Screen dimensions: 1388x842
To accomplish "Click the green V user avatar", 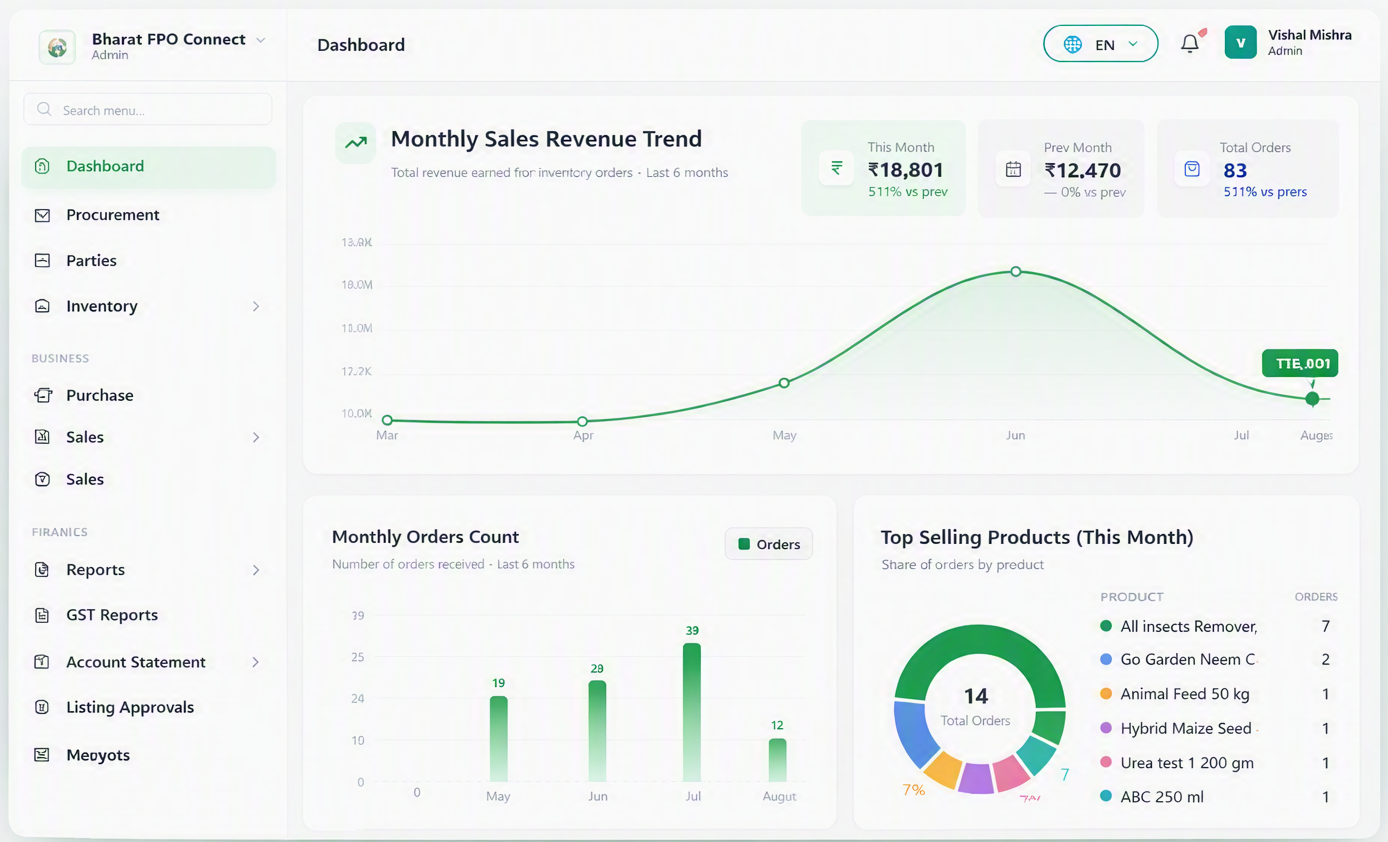I will pyautogui.click(x=1241, y=42).
